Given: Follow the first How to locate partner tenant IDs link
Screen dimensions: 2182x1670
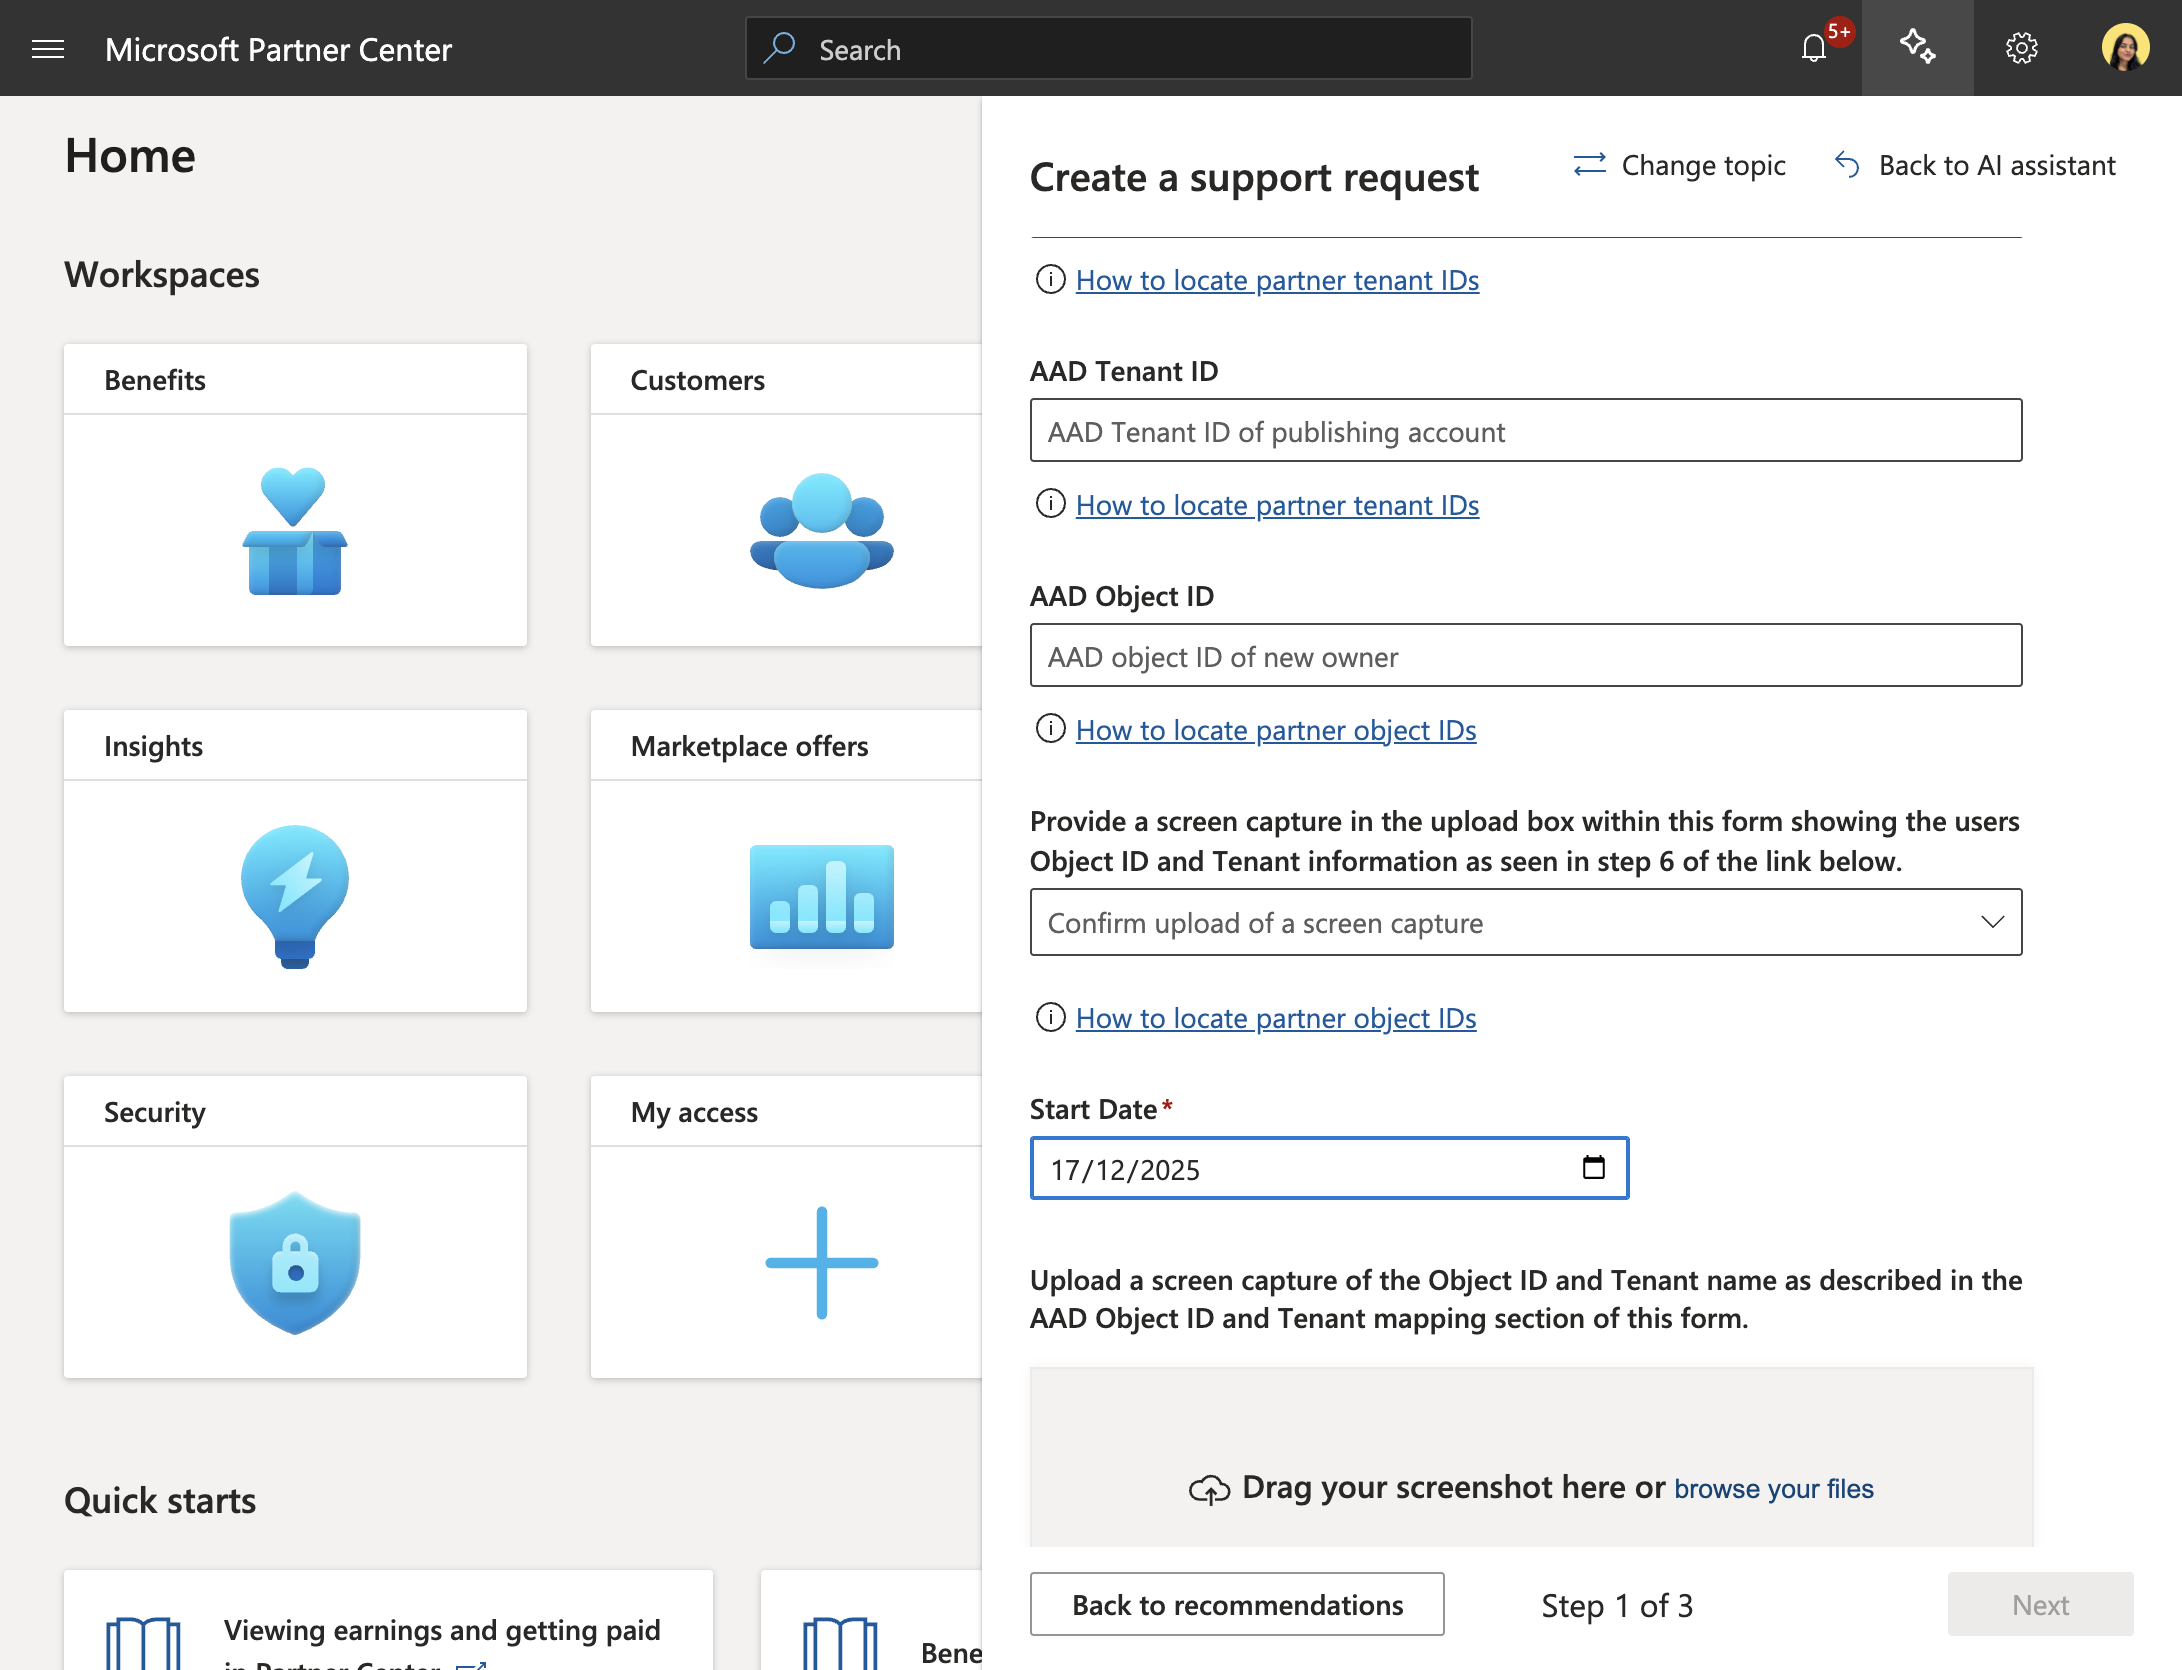Looking at the screenshot, I should 1277,280.
